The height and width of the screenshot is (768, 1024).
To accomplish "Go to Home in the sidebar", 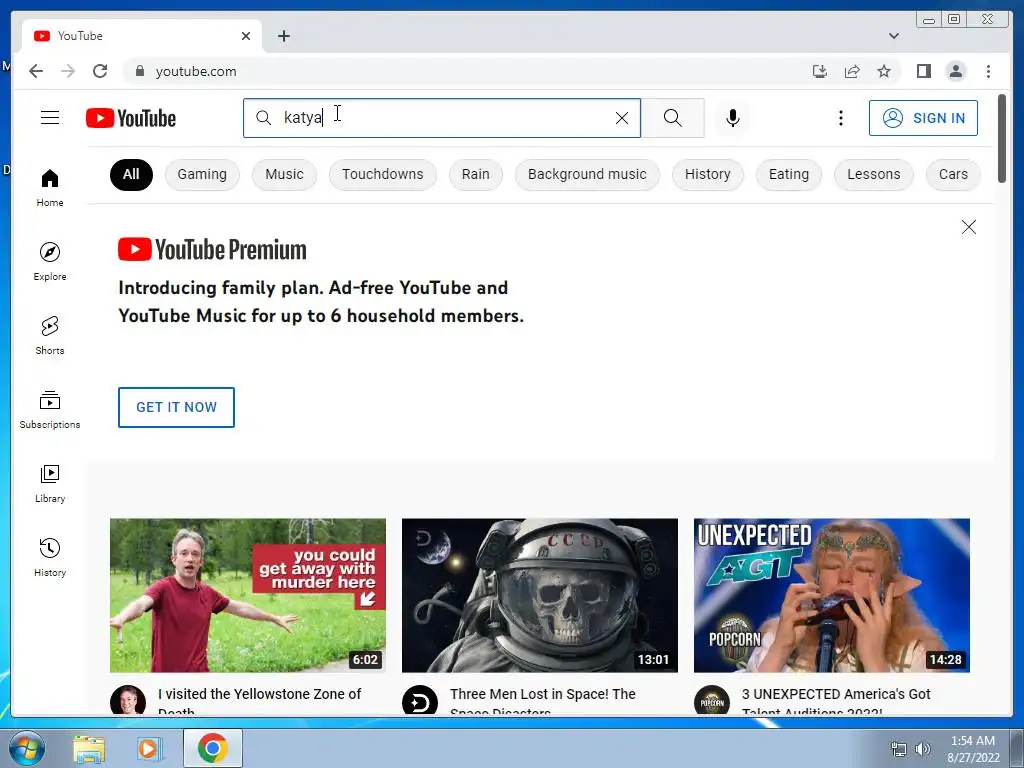I will (50, 188).
